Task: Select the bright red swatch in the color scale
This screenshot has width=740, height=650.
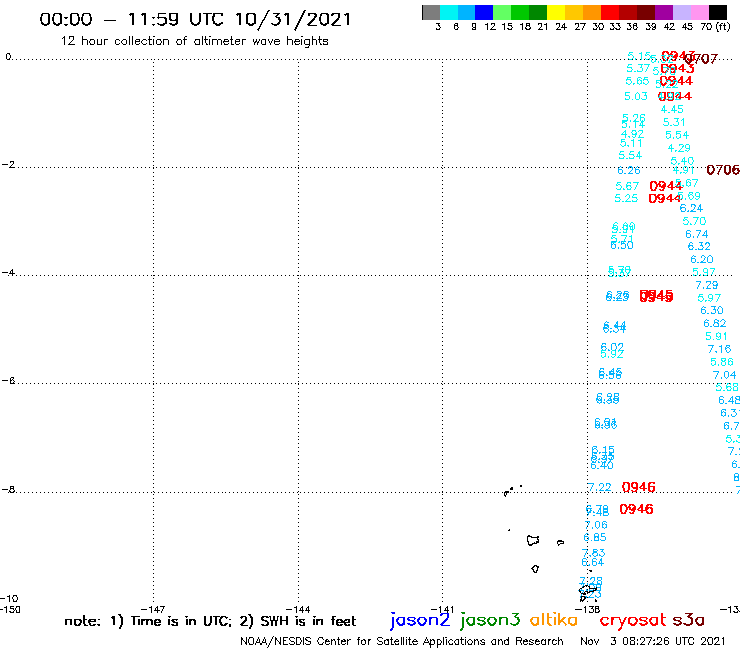Action: (x=610, y=12)
